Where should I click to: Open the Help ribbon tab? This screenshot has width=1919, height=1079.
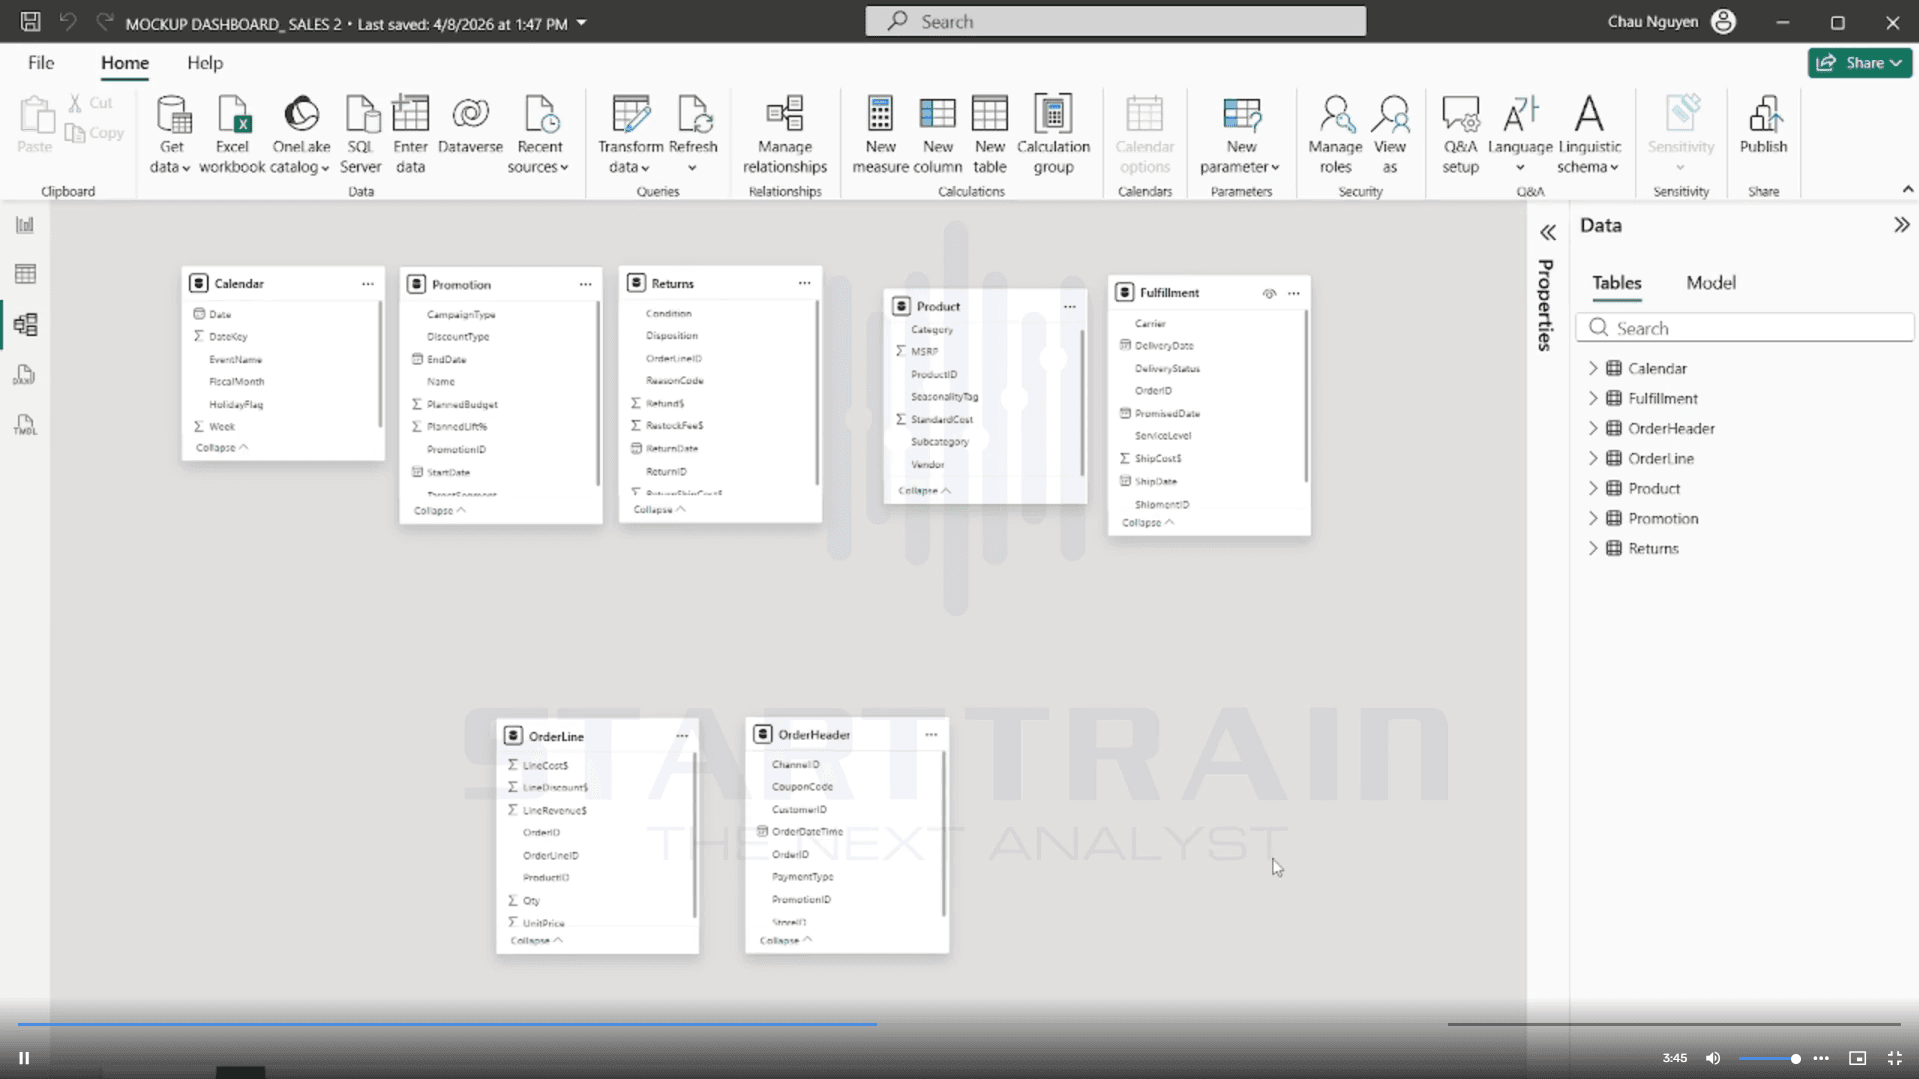205,63
